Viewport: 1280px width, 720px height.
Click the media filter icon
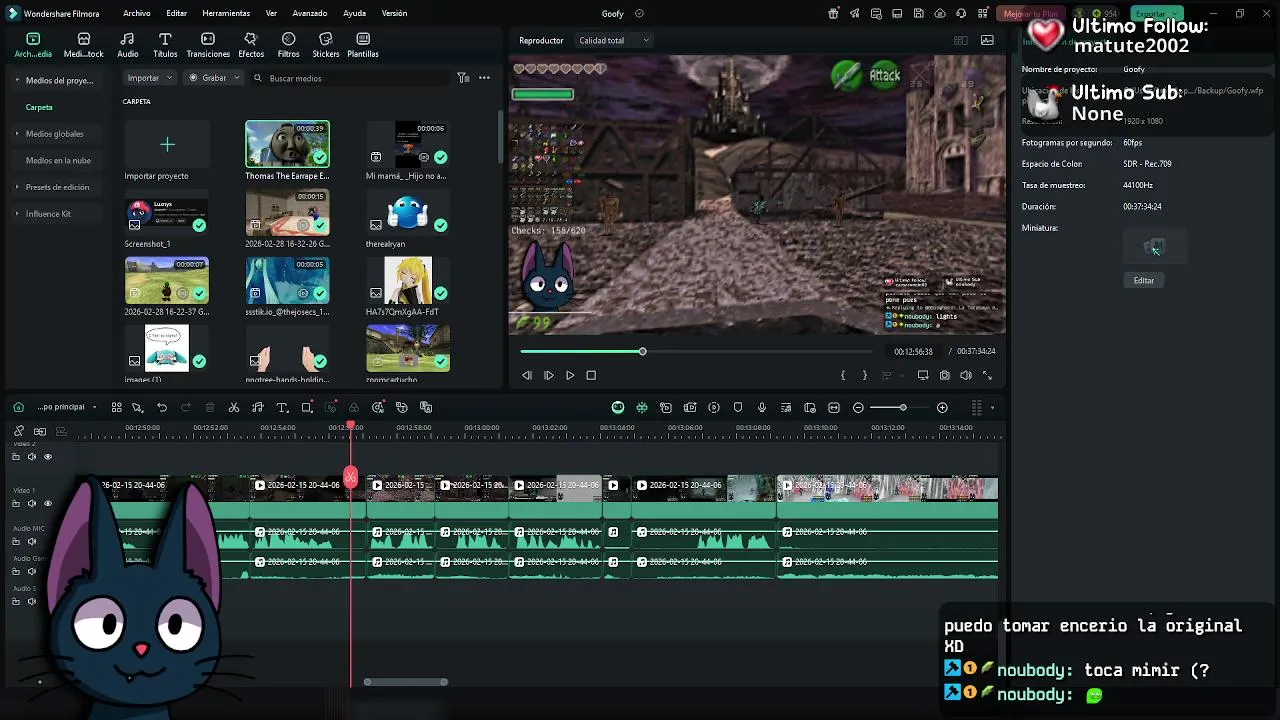tap(463, 78)
